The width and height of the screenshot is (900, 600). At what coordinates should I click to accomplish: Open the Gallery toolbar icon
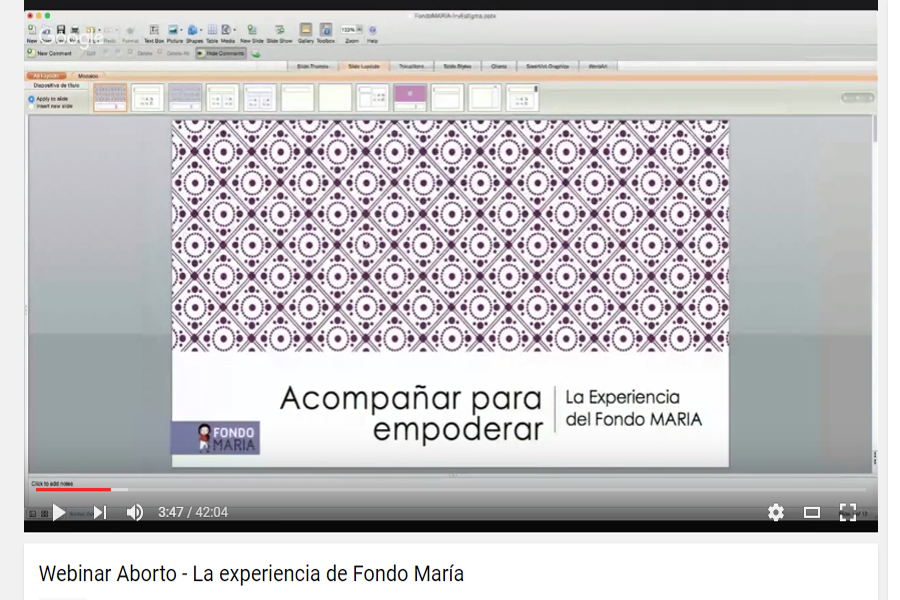coord(305,31)
